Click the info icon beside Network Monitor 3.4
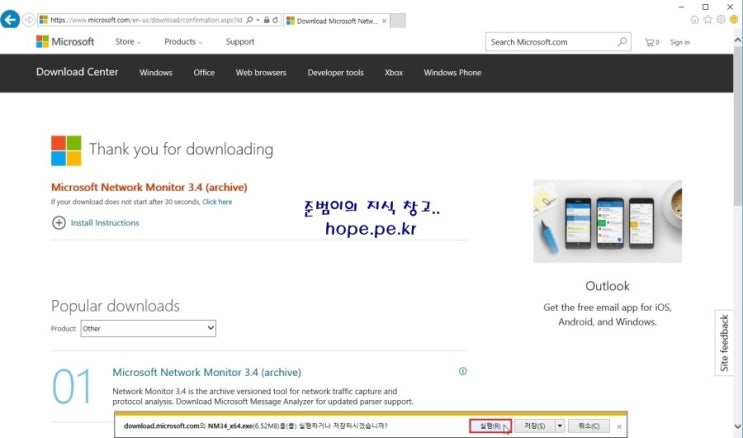743x438 pixels. pos(462,371)
